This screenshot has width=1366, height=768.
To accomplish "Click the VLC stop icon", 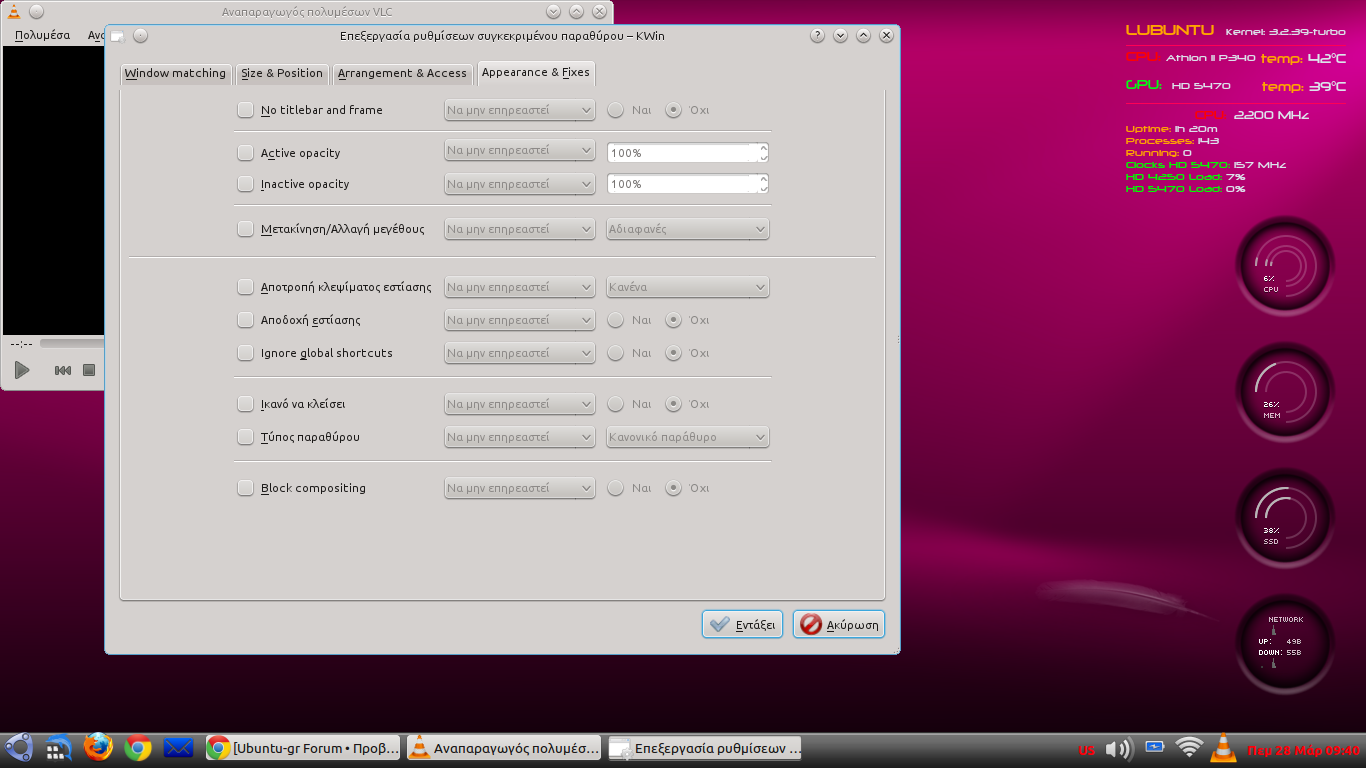I will click(x=89, y=371).
